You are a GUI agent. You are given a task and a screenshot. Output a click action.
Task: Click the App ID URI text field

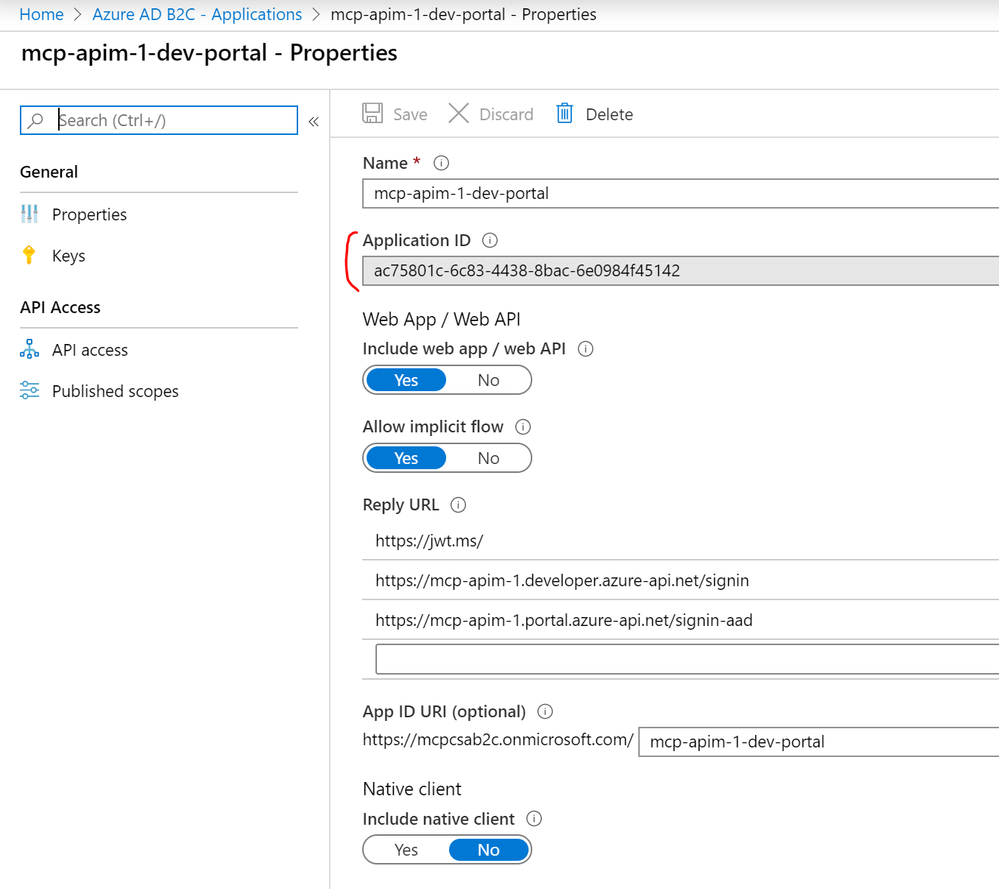[x=819, y=742]
